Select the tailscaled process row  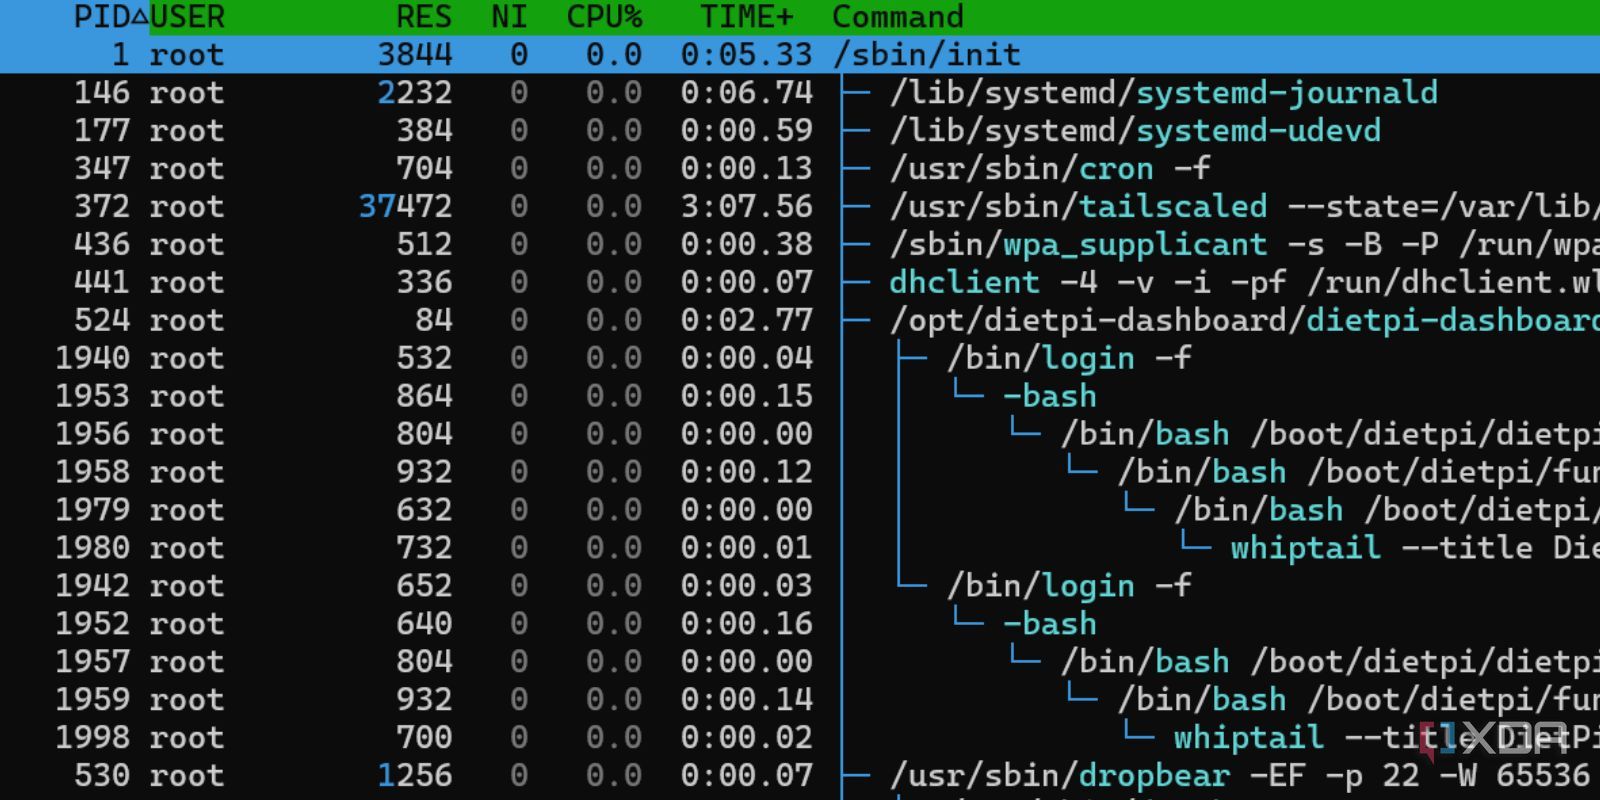click(800, 207)
